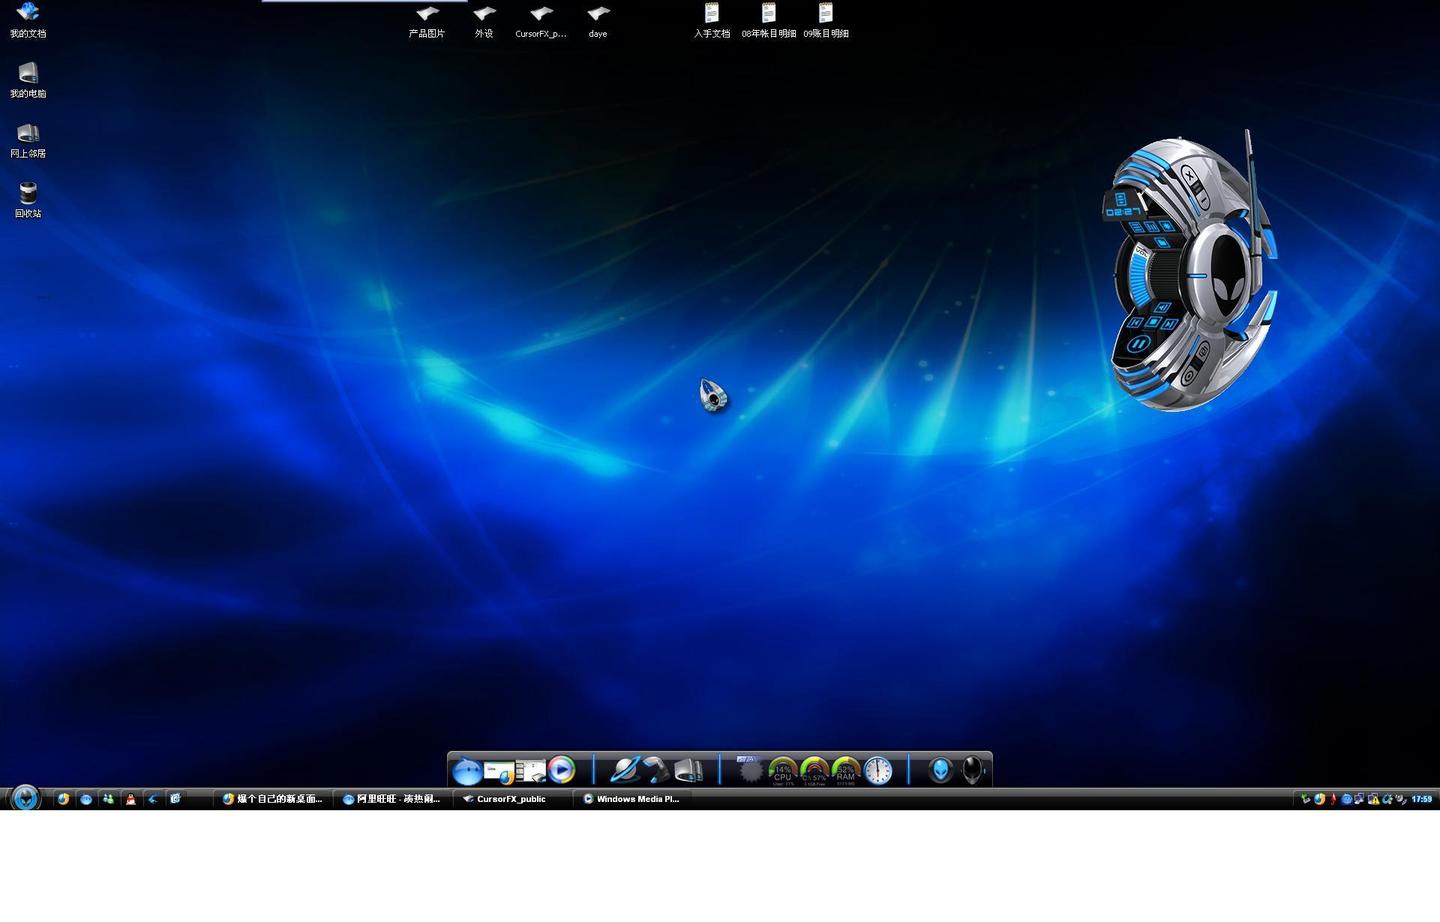
Task: Open the 我的文档 desktop icon
Action: 28,19
